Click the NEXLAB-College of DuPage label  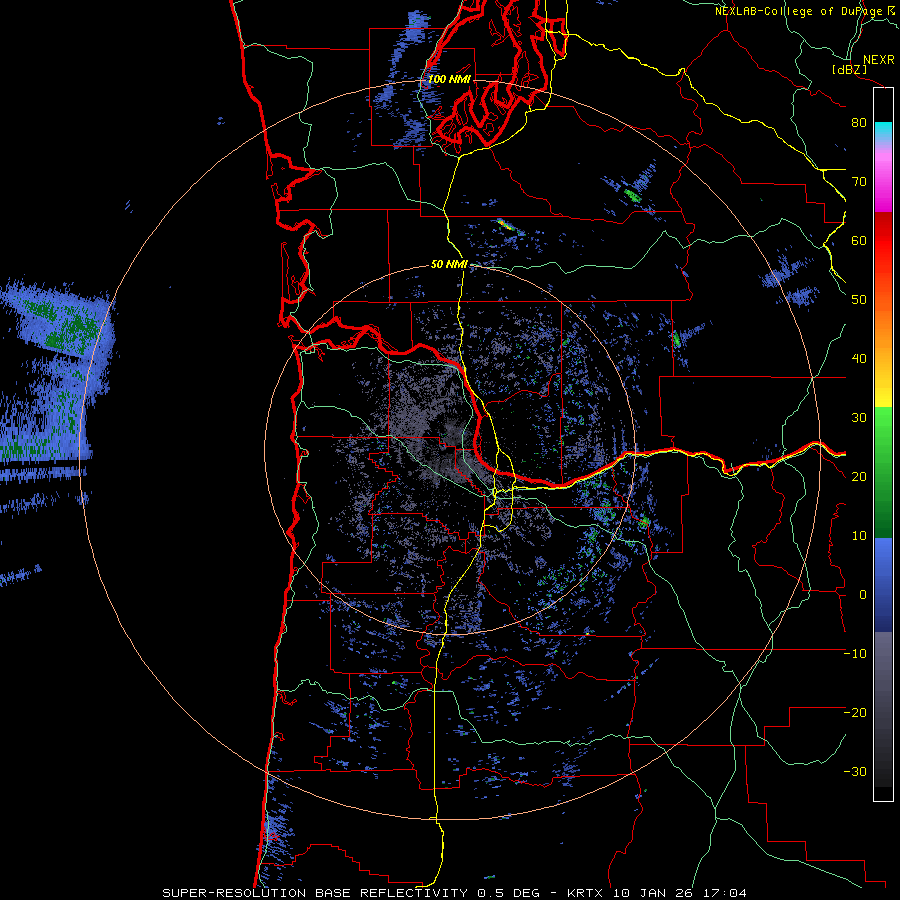pyautogui.click(x=798, y=11)
